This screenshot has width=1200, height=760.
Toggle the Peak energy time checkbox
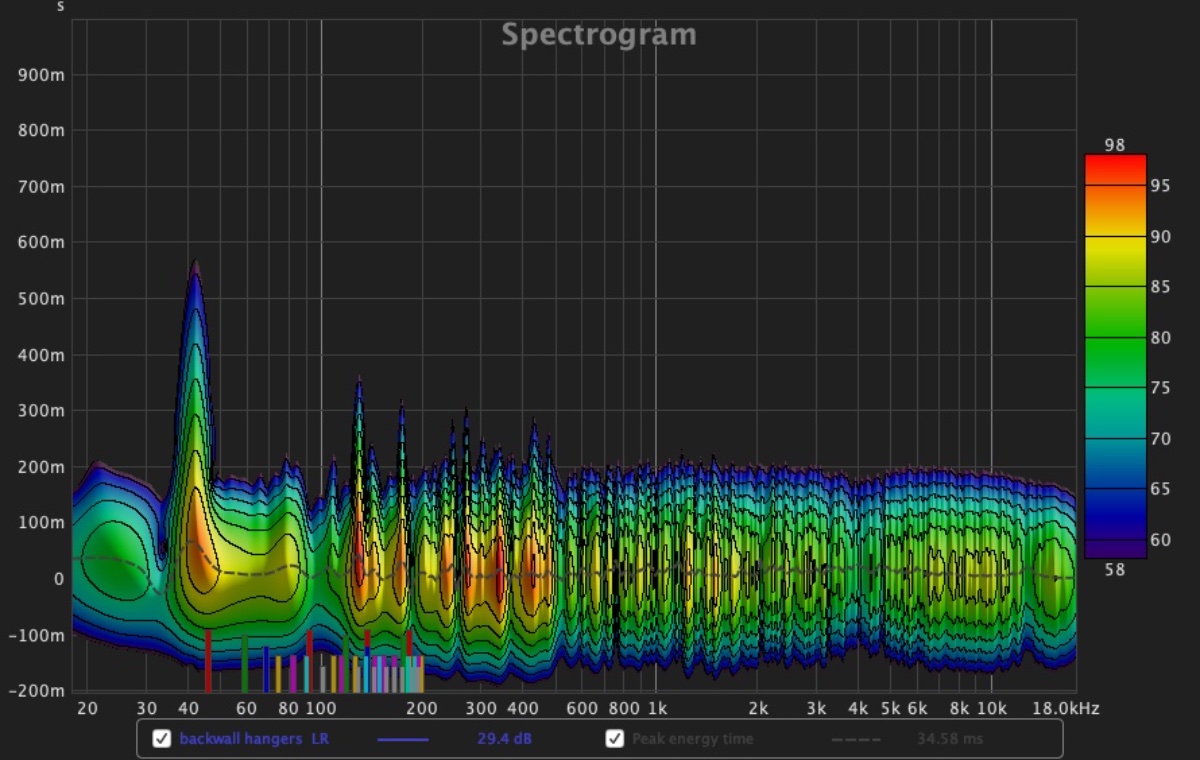[x=615, y=739]
